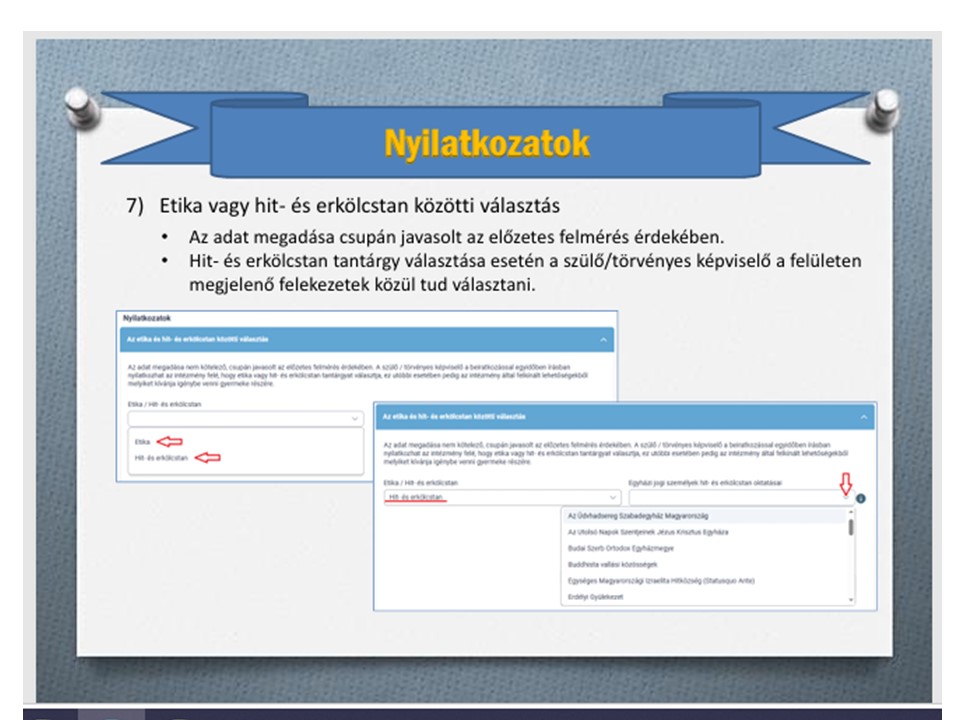
Task: Click the denomination list scrollbar thumb
Action: coord(851,525)
